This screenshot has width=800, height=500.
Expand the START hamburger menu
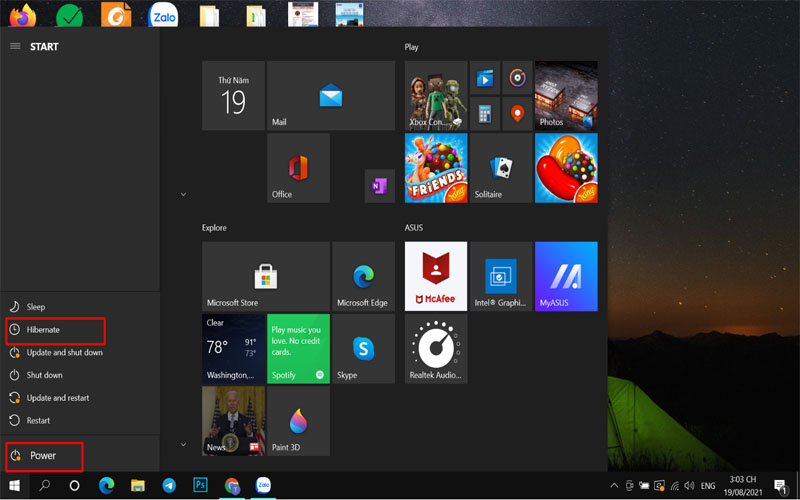coord(15,46)
